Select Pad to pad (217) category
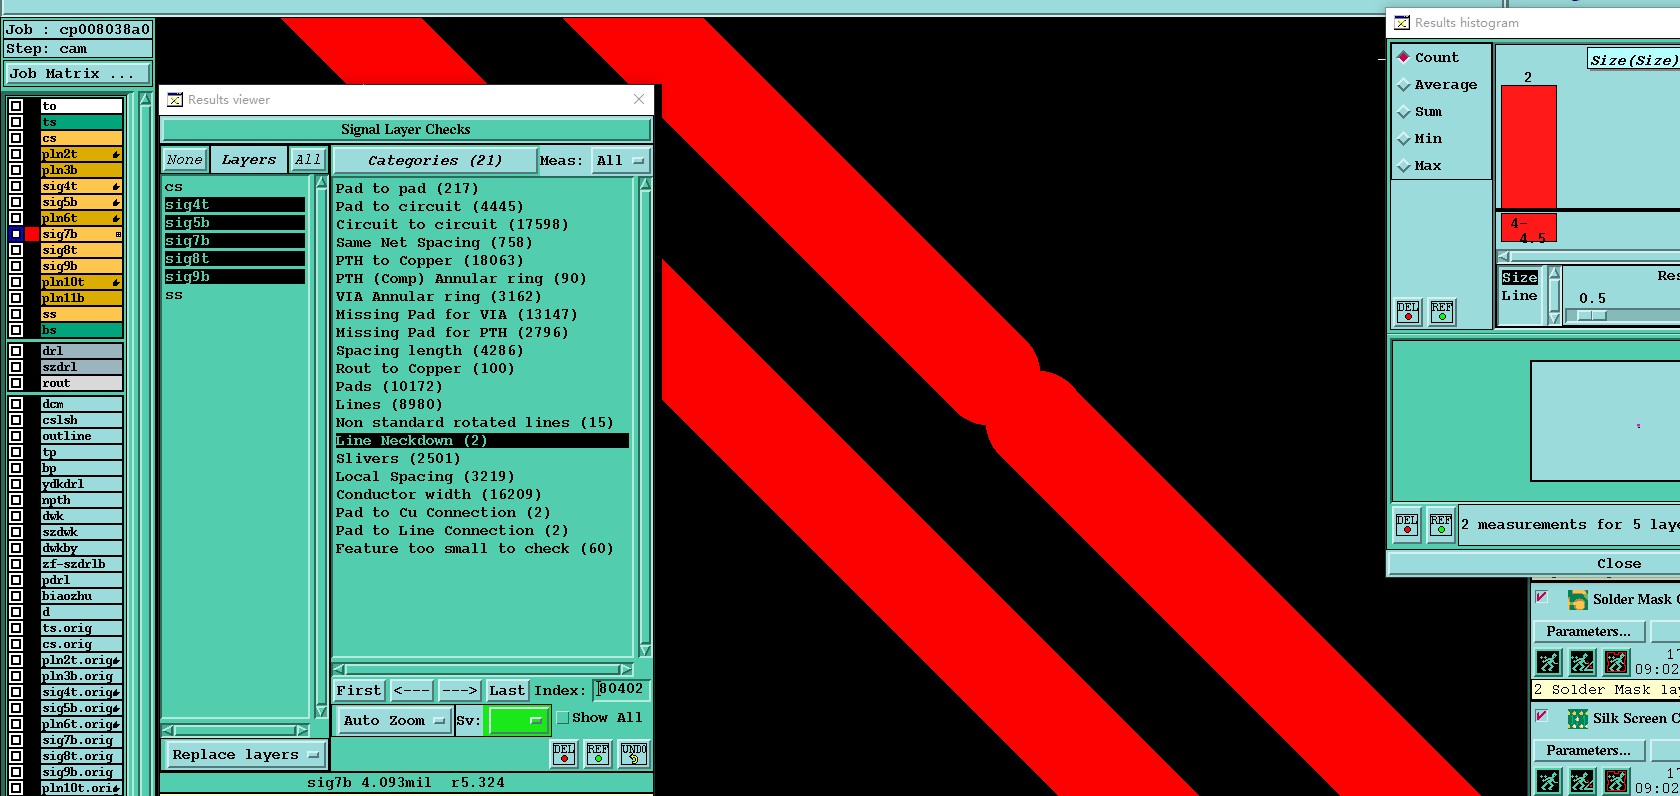 (x=407, y=188)
